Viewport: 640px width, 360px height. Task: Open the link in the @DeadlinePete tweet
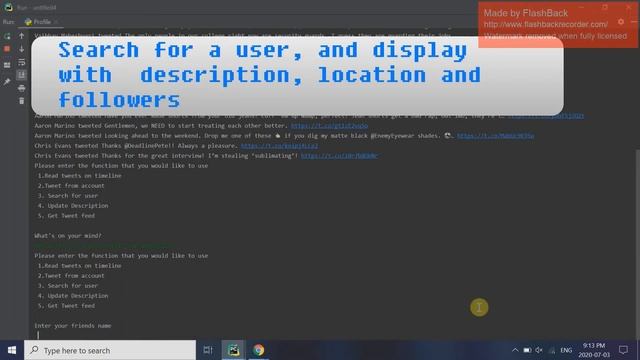279,146
